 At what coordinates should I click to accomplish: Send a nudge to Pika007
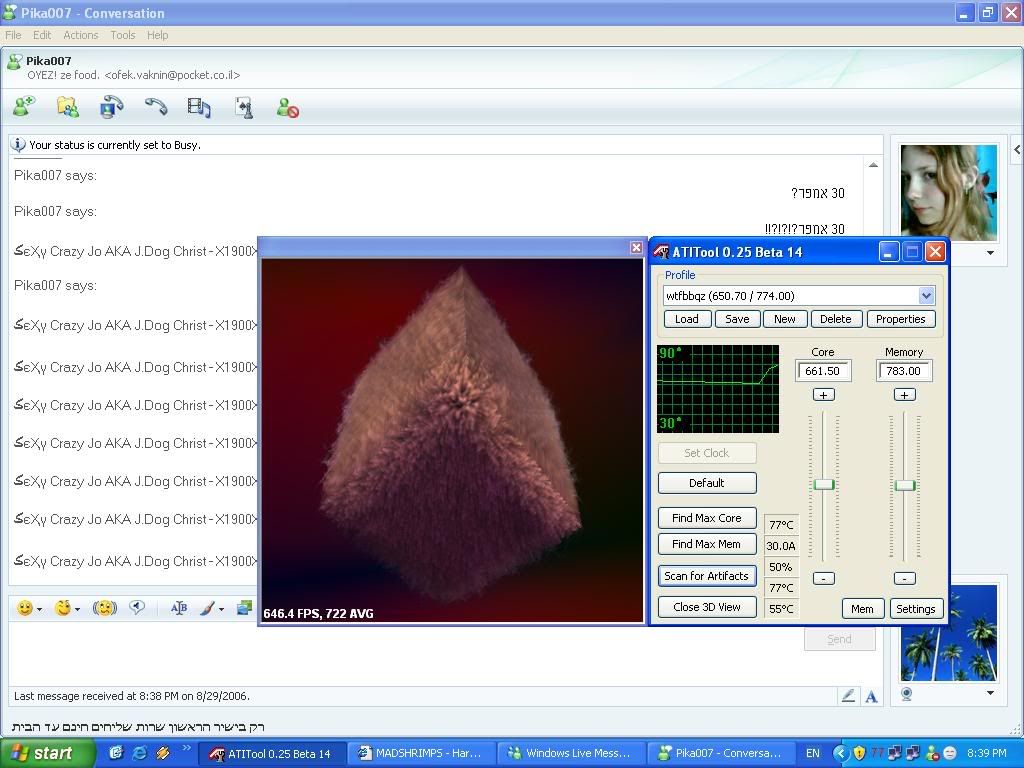tap(104, 608)
